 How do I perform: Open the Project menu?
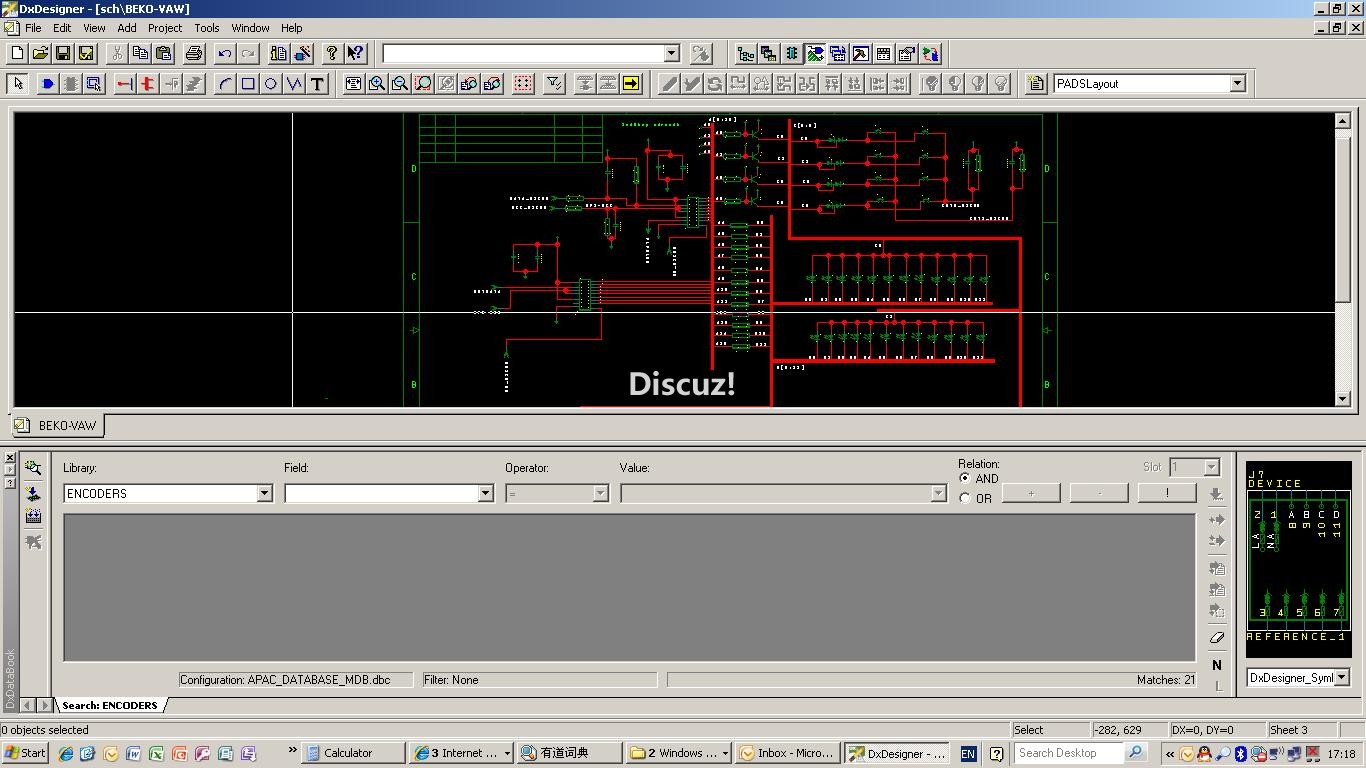coord(165,28)
